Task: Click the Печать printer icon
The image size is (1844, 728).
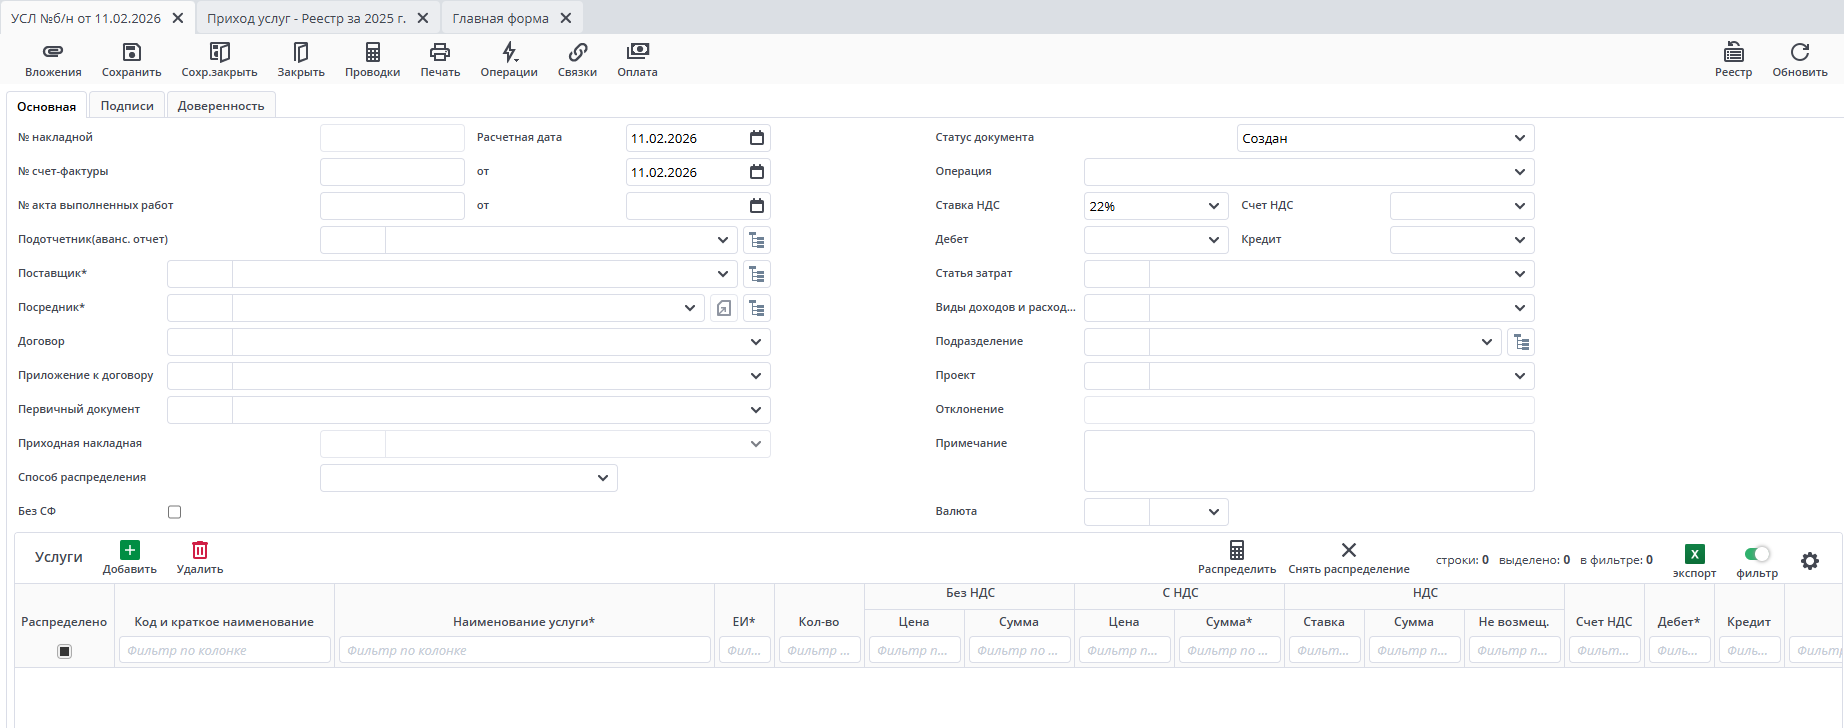Action: 439,52
